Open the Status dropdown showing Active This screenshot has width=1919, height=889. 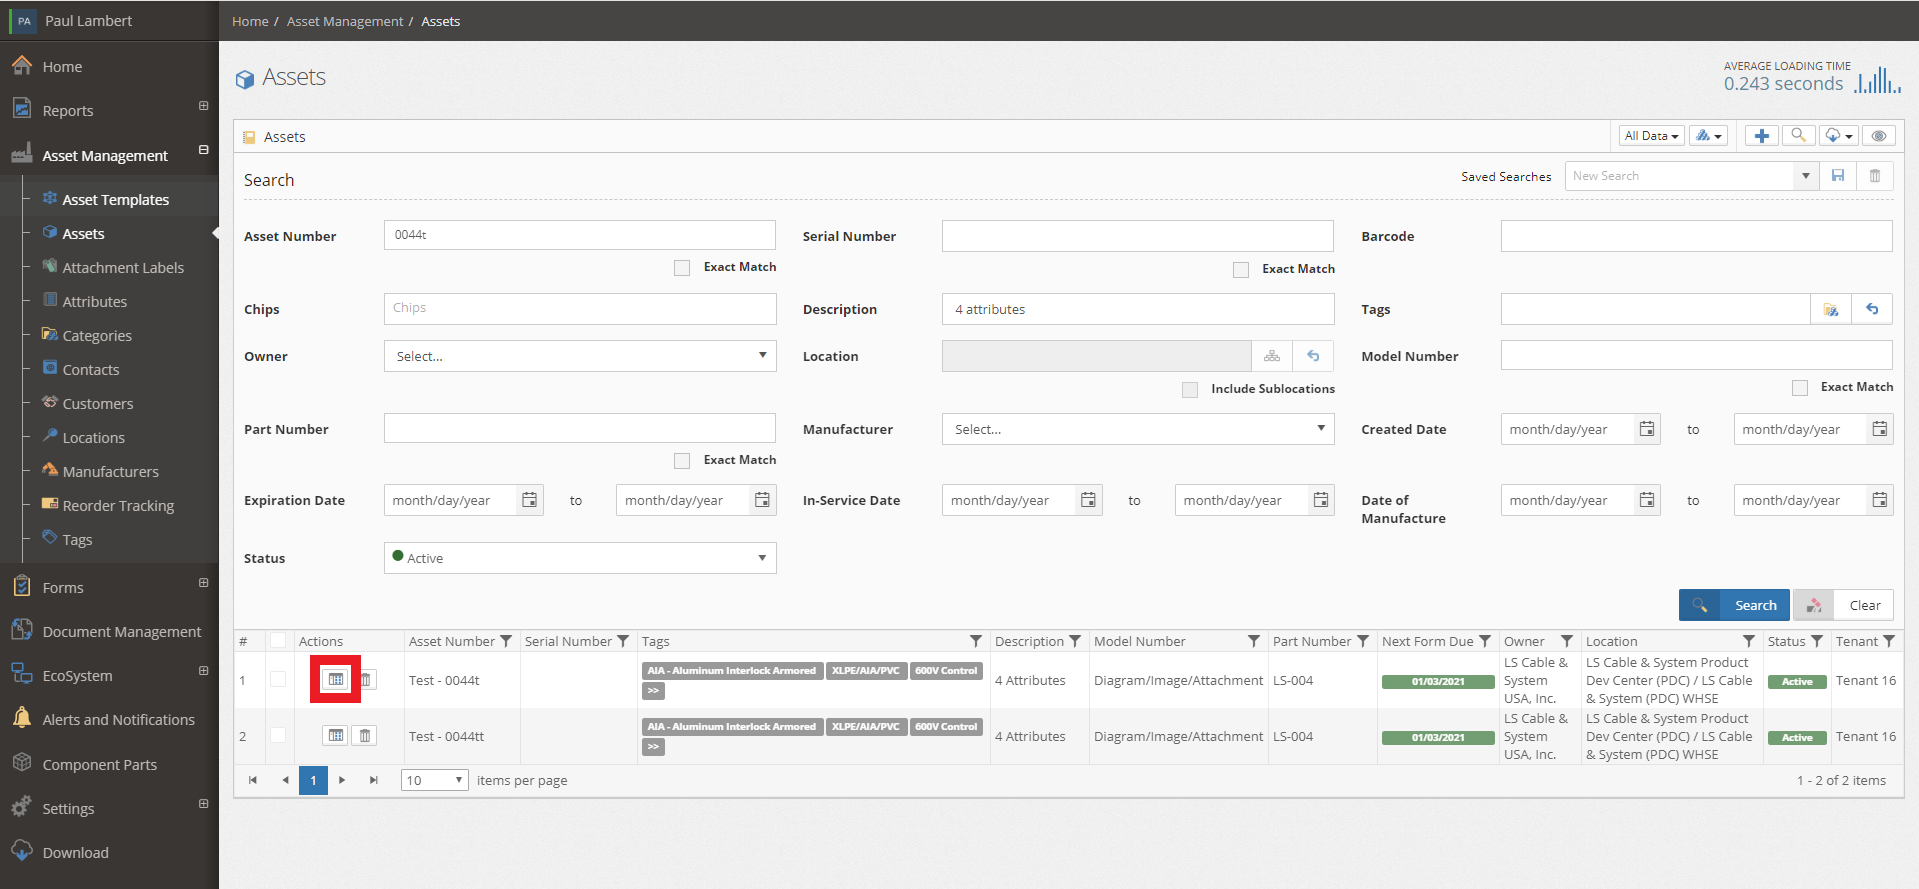pos(580,558)
